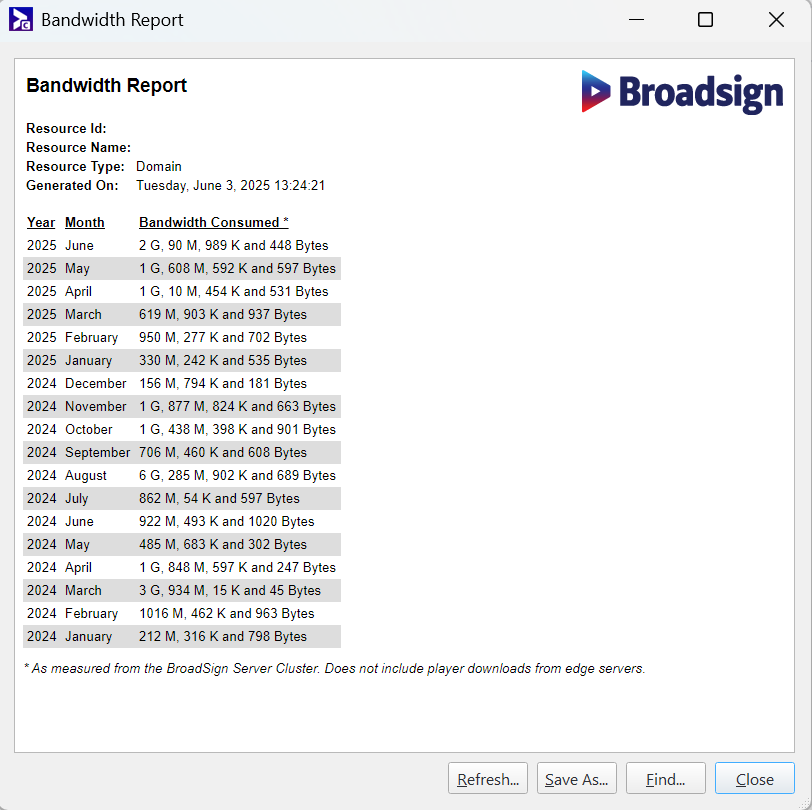Viewport: 812px width, 810px height.
Task: Click the Broadsign logo in the report
Action: (682, 92)
